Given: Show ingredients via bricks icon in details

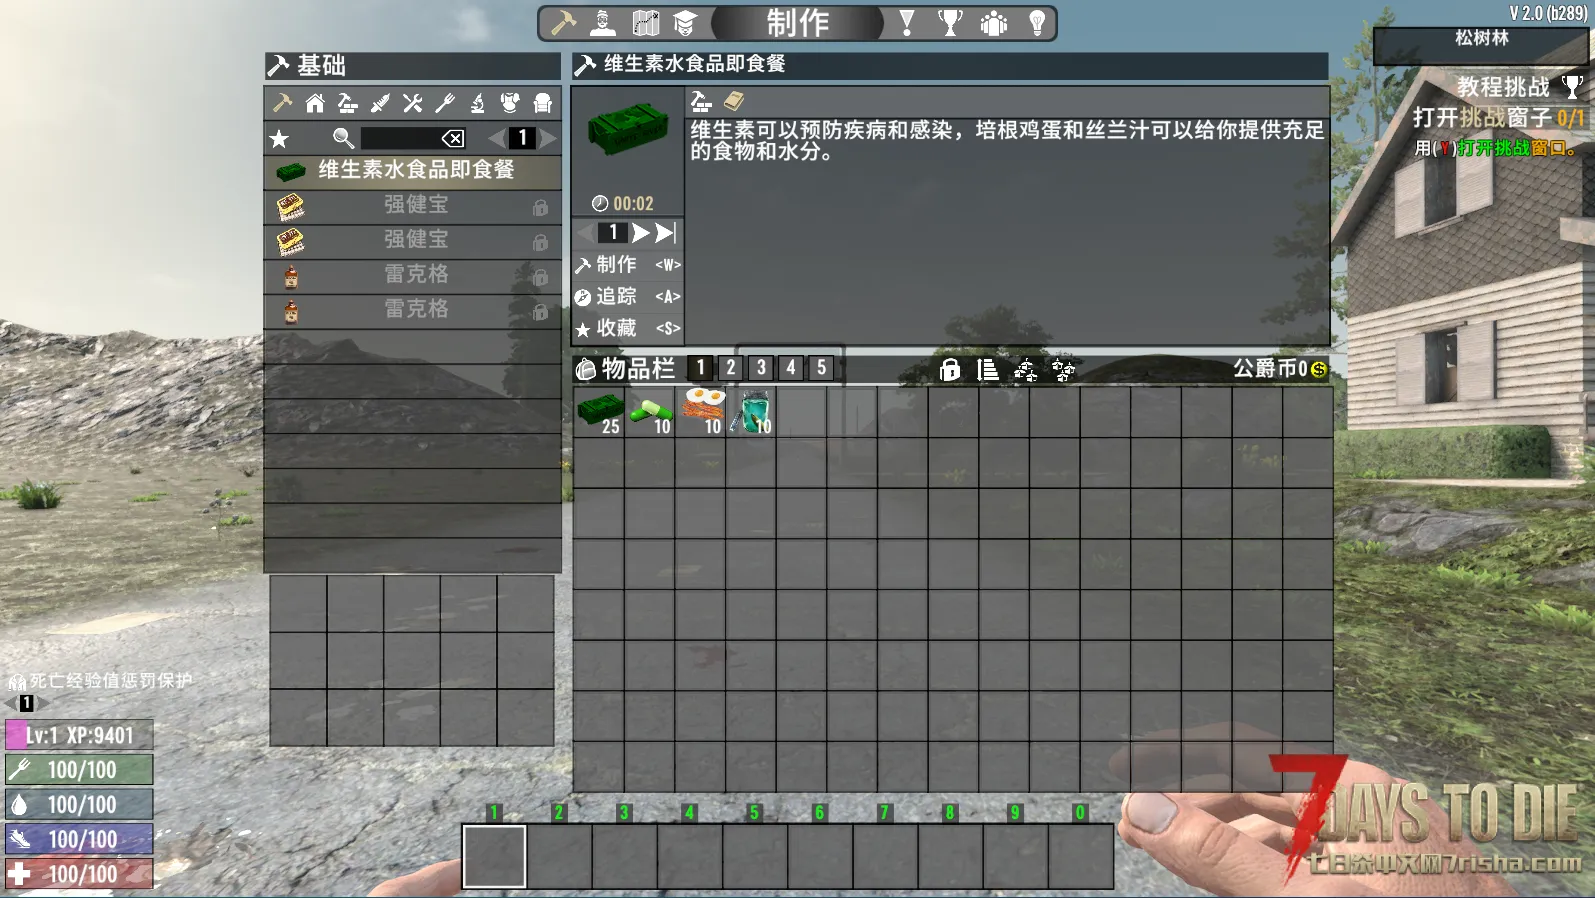Looking at the screenshot, I should [x=702, y=101].
